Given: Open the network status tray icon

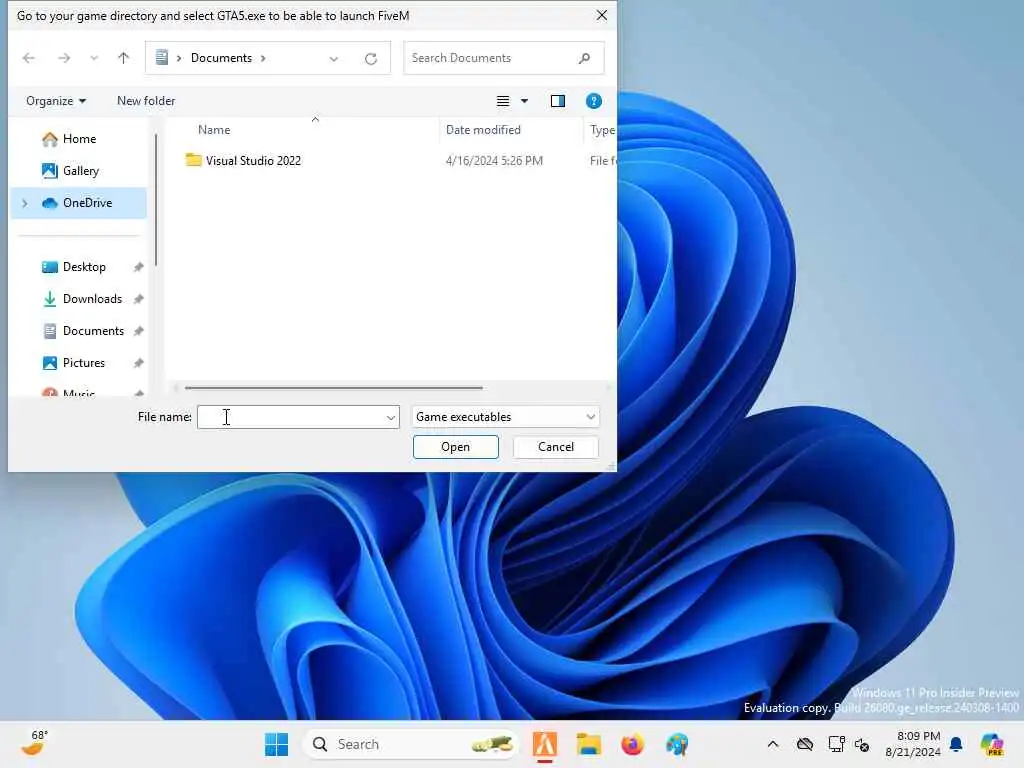Looking at the screenshot, I should [836, 744].
